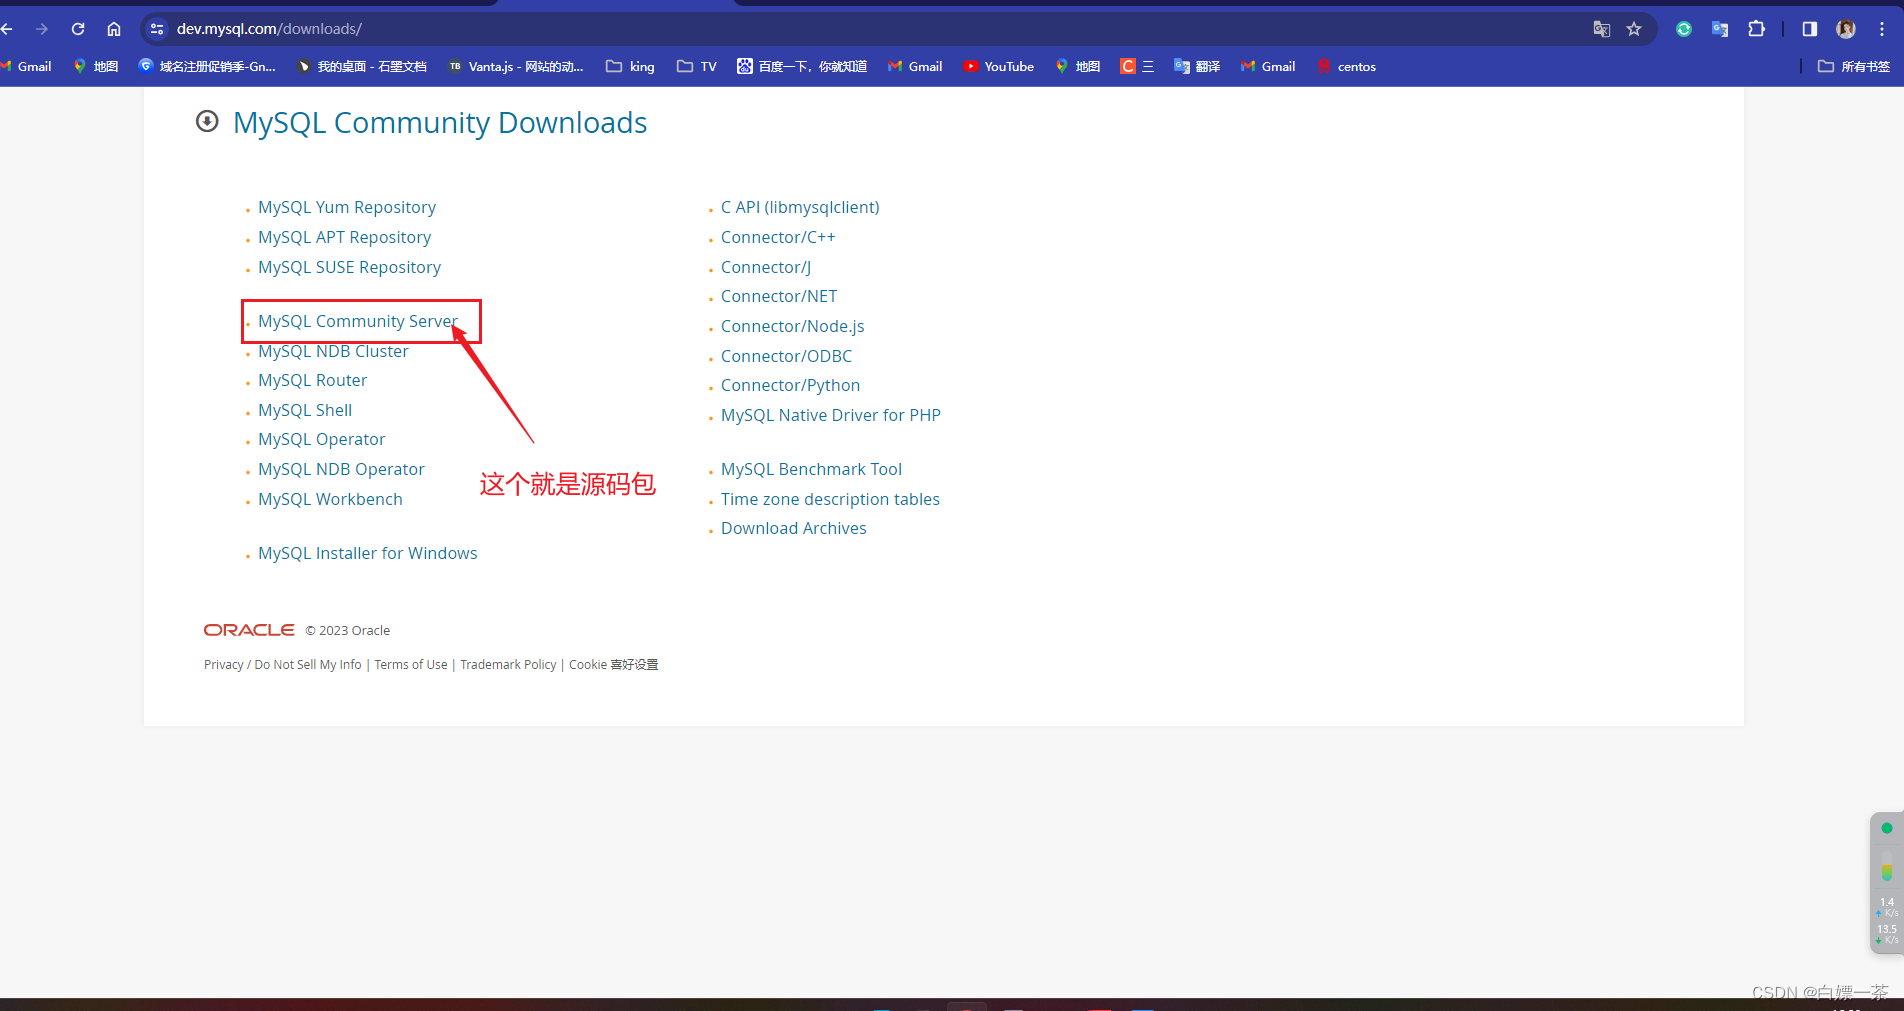Screen dimensions: 1904x1011
Task: Open MySQL Operator link
Action: (x=321, y=439)
